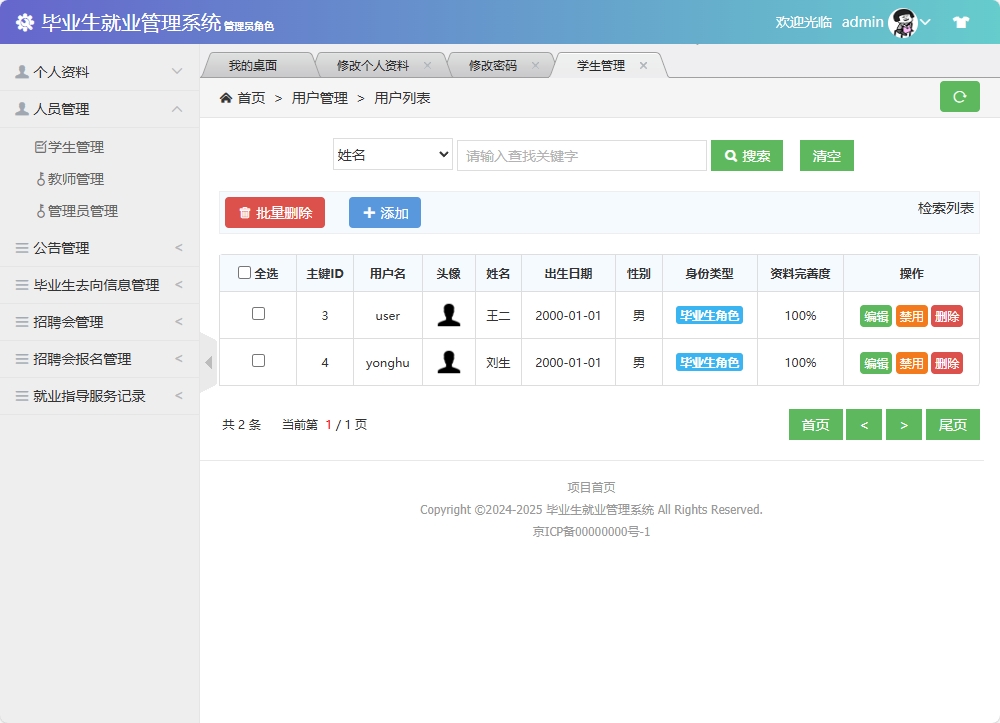Click the notification bell icon in the header
The image size is (1000, 723).
pos(961,20)
